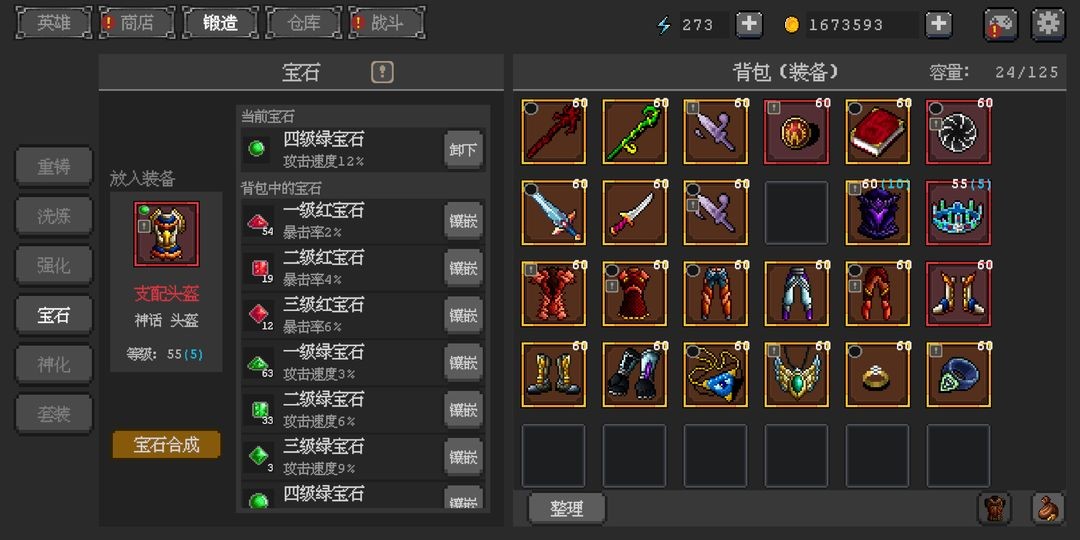Screen dimensions: 1080x540
Task: Switch backpack to armor category icon
Action: (995, 508)
